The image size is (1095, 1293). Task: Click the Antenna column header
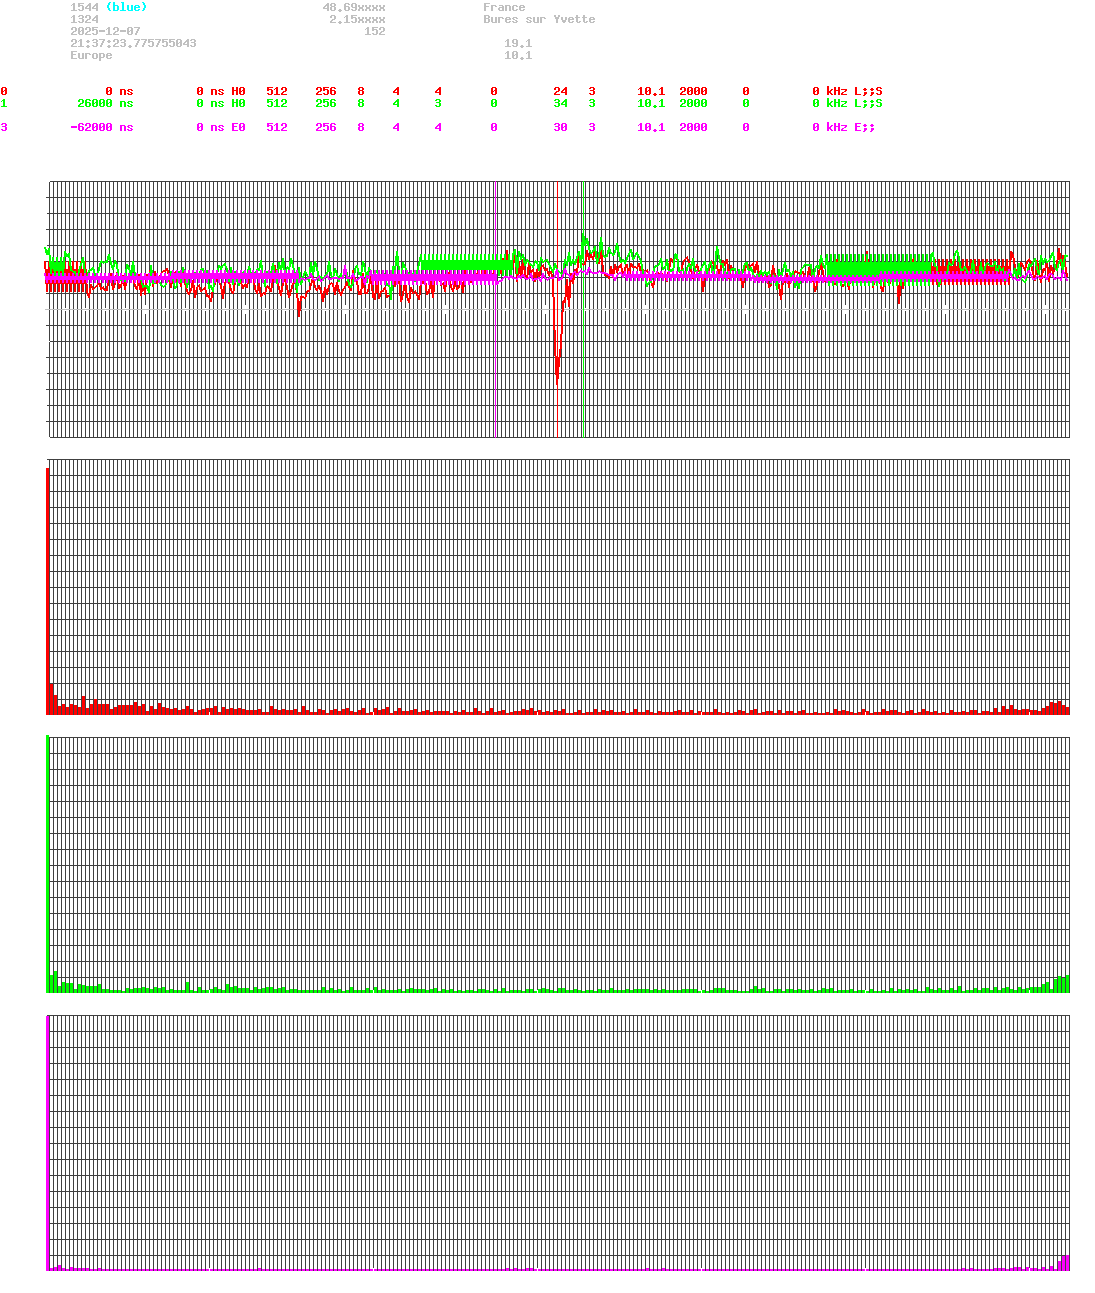click(x=878, y=79)
